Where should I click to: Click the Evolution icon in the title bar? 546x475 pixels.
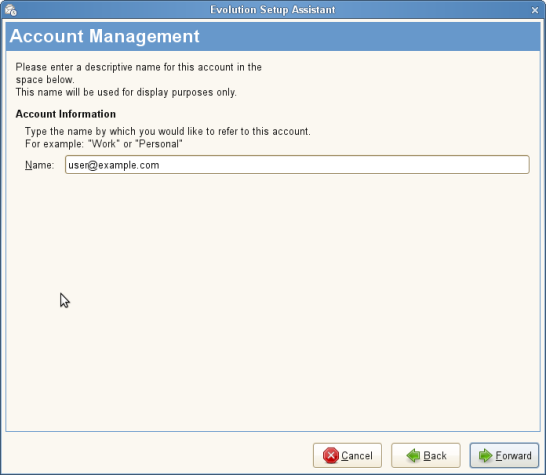[x=10, y=10]
